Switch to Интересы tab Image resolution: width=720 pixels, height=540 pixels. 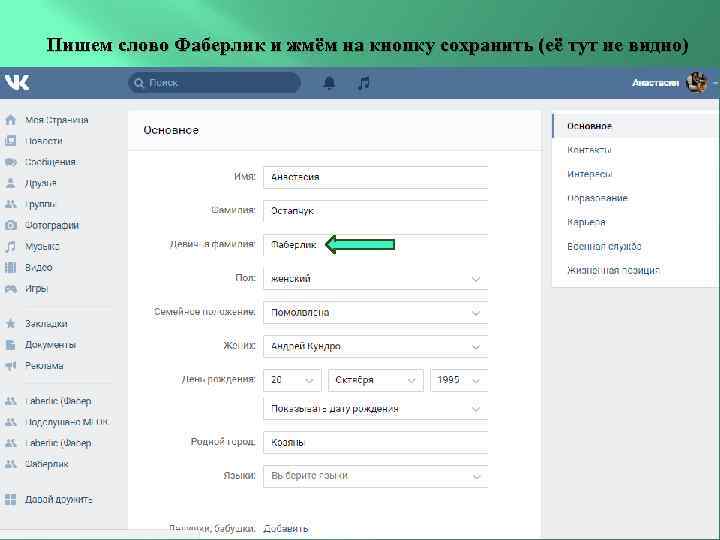pos(590,174)
